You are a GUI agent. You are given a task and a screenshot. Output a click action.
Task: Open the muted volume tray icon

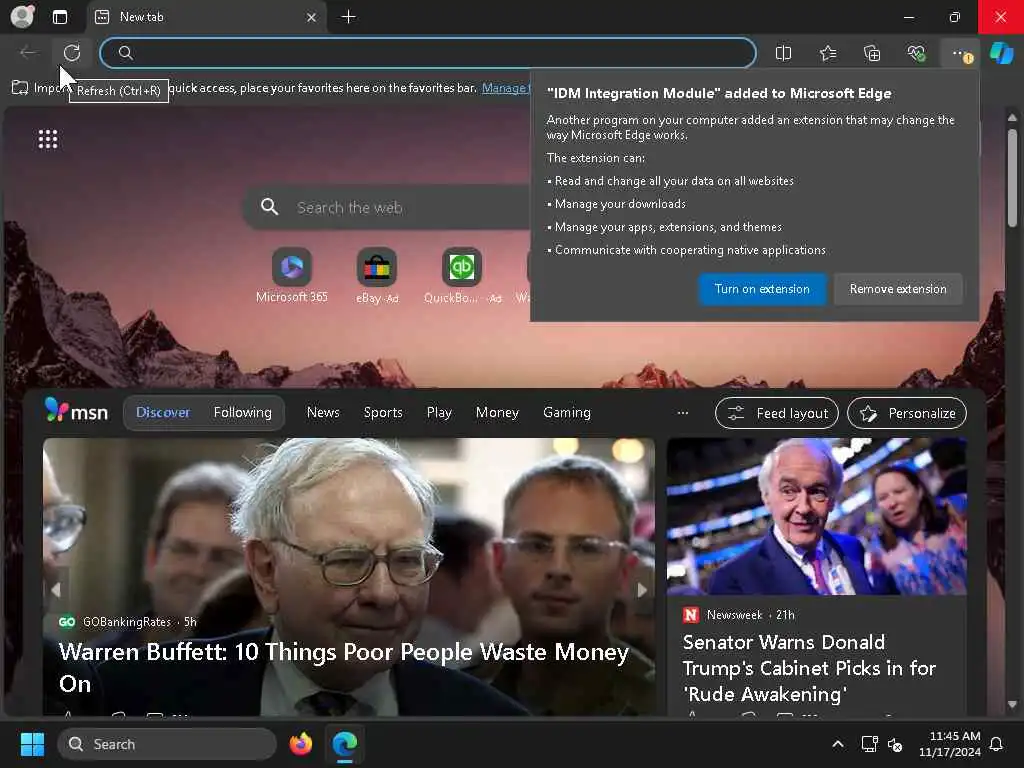(x=895, y=744)
